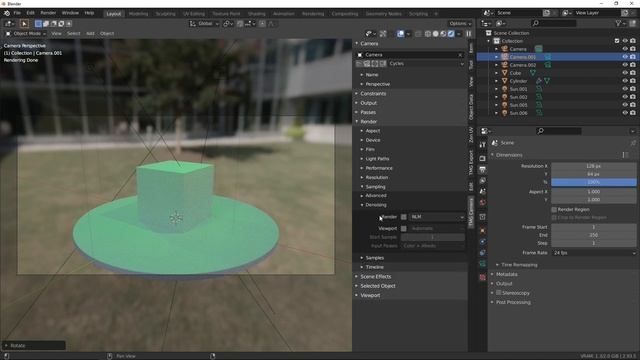Clear the Camera name field with X
This screenshot has height=360, width=640.
[460, 55]
